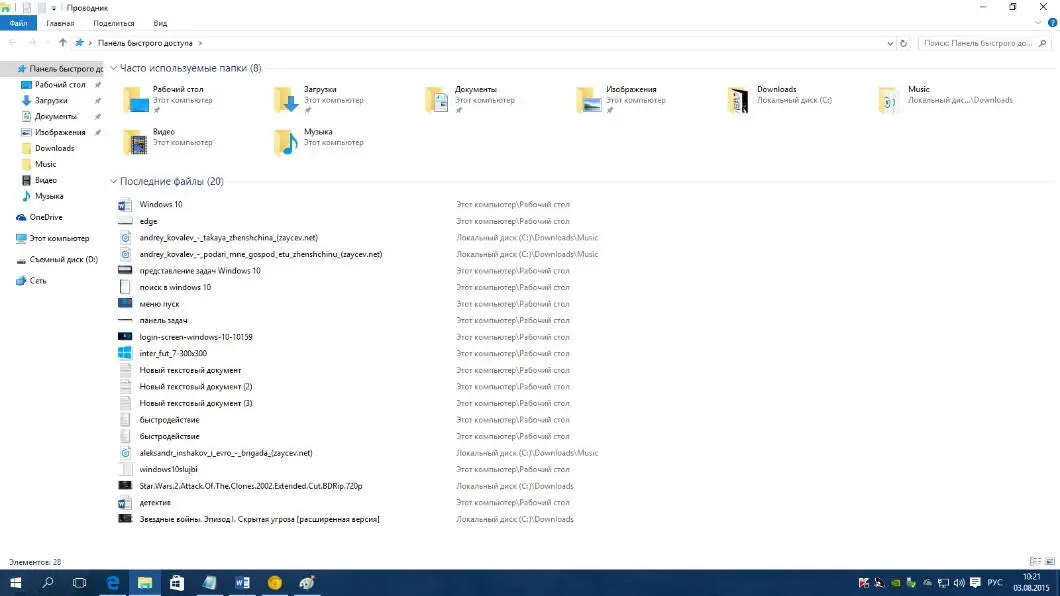Switch to details view in status bar
1060x596 pixels.
pos(1035,562)
